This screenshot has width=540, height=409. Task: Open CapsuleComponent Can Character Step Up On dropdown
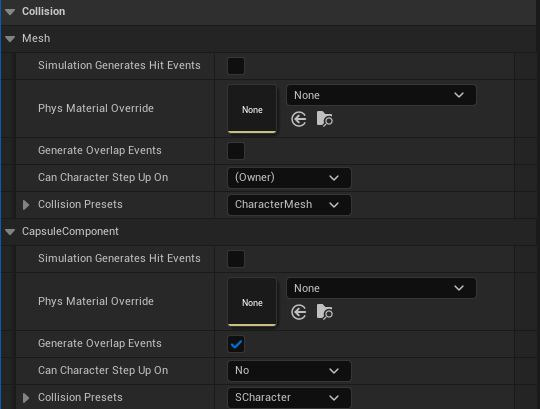(x=289, y=371)
